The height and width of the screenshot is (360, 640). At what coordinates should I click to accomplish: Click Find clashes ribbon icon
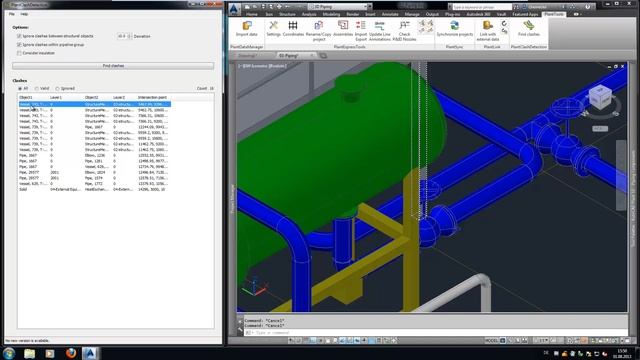[x=529, y=25]
